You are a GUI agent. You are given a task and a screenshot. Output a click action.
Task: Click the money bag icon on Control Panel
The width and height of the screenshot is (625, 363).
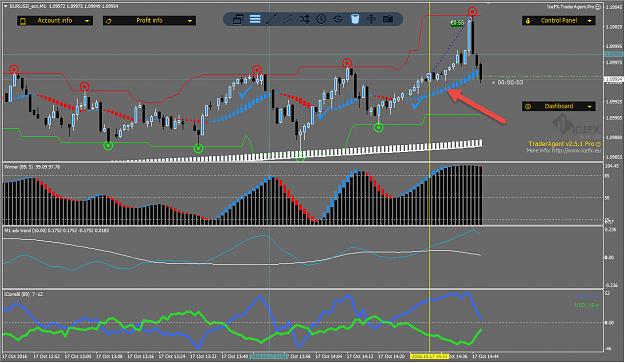pyautogui.click(x=528, y=21)
